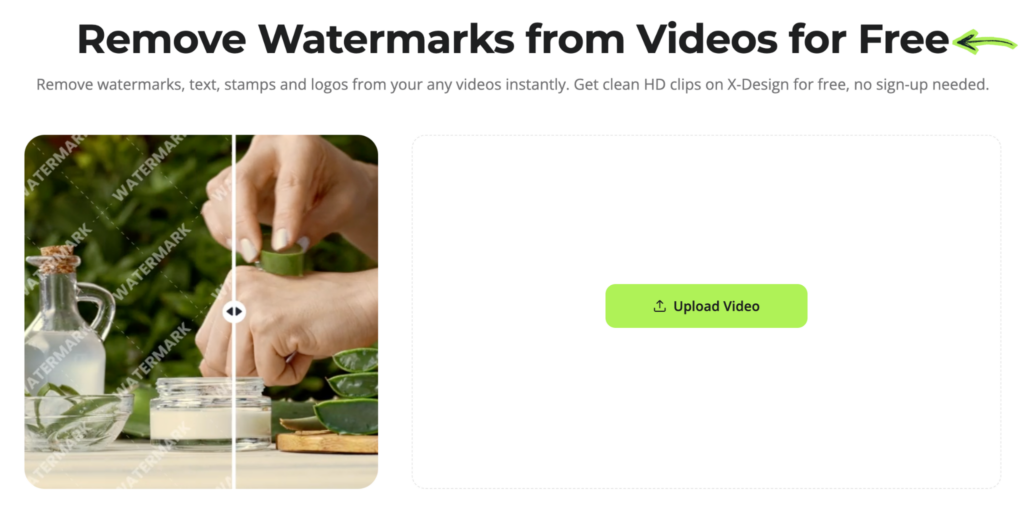1024x509 pixels.
Task: Click the green hand-drawn arrow beside heading
Action: [984, 42]
